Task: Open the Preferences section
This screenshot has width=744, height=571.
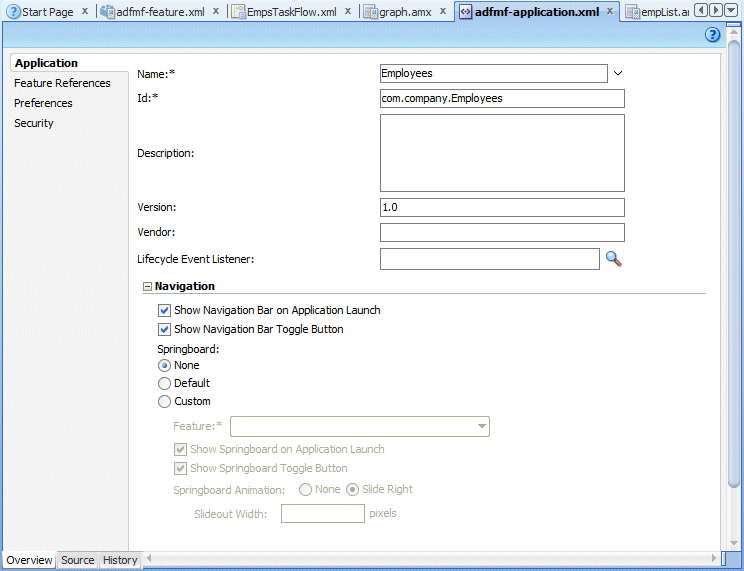Action: pos(43,103)
